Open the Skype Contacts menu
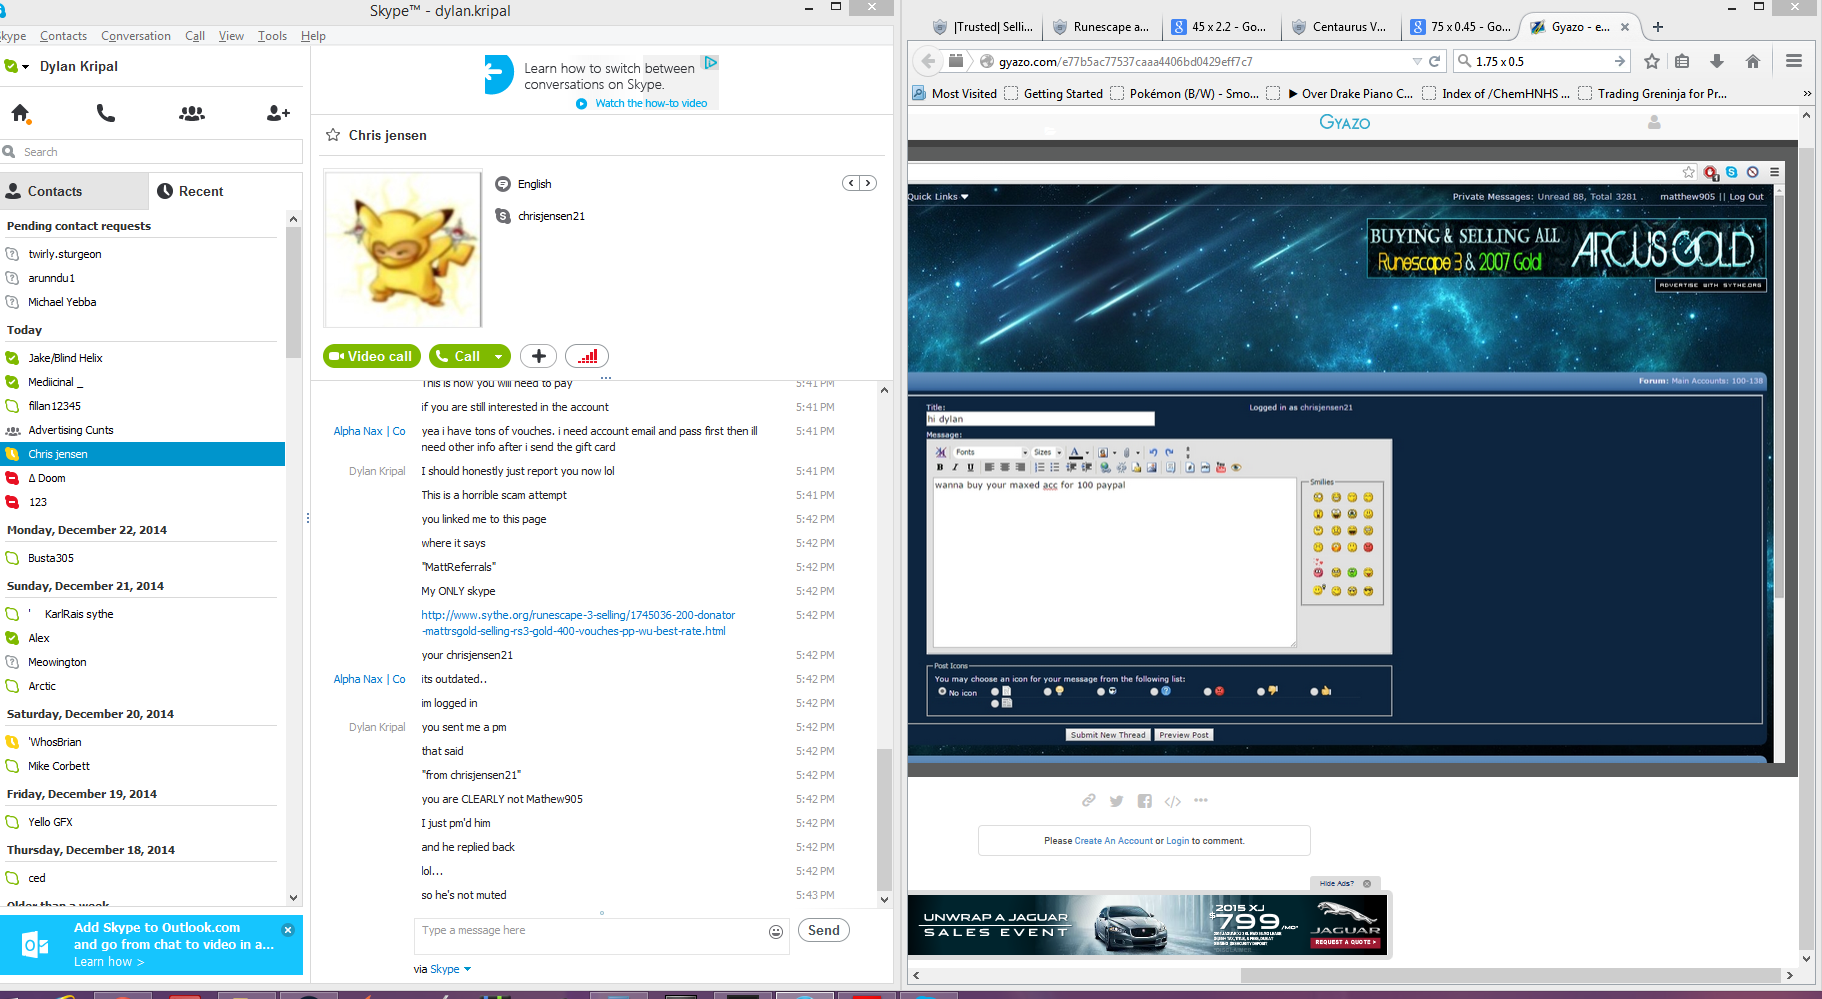This screenshot has width=1822, height=999. pos(63,36)
